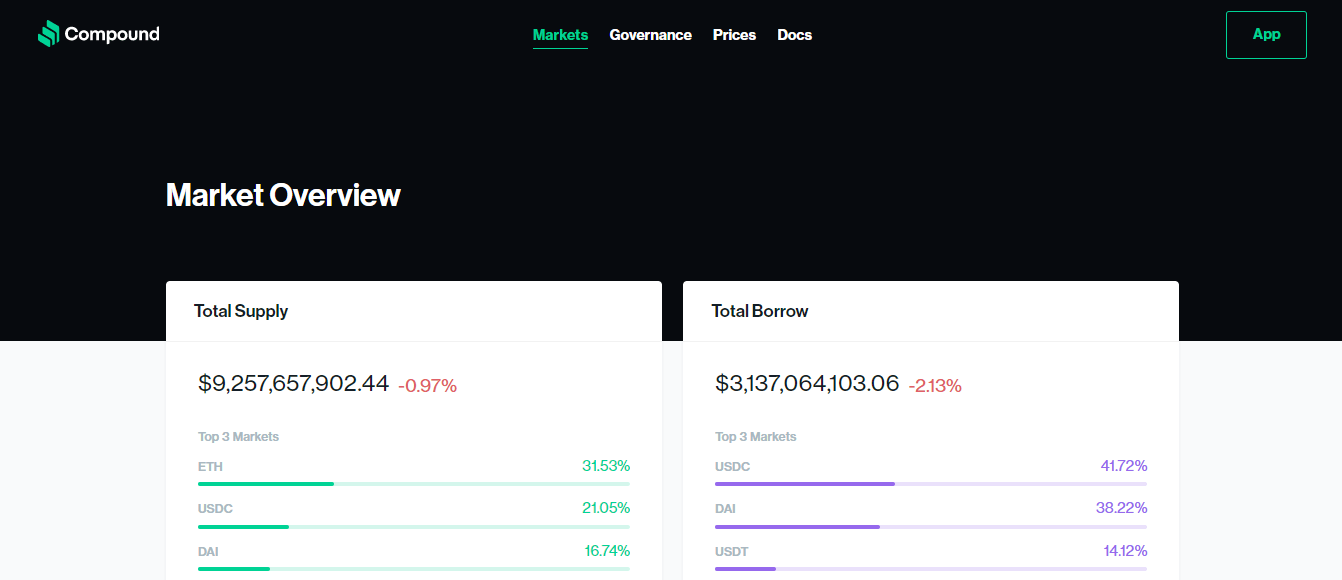Click the Compound logo icon
1342x580 pixels.
tap(49, 34)
